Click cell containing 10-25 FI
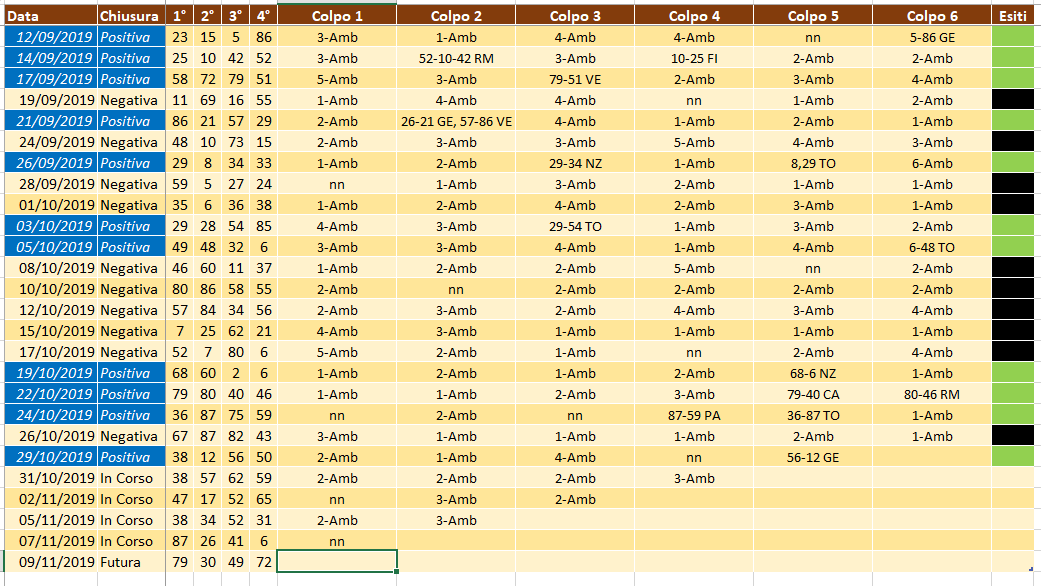Viewport: 1041px width, 586px height. point(694,58)
